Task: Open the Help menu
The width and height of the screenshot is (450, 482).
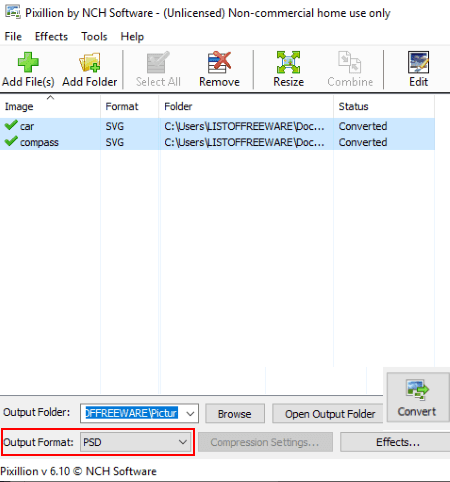Action: (x=132, y=36)
